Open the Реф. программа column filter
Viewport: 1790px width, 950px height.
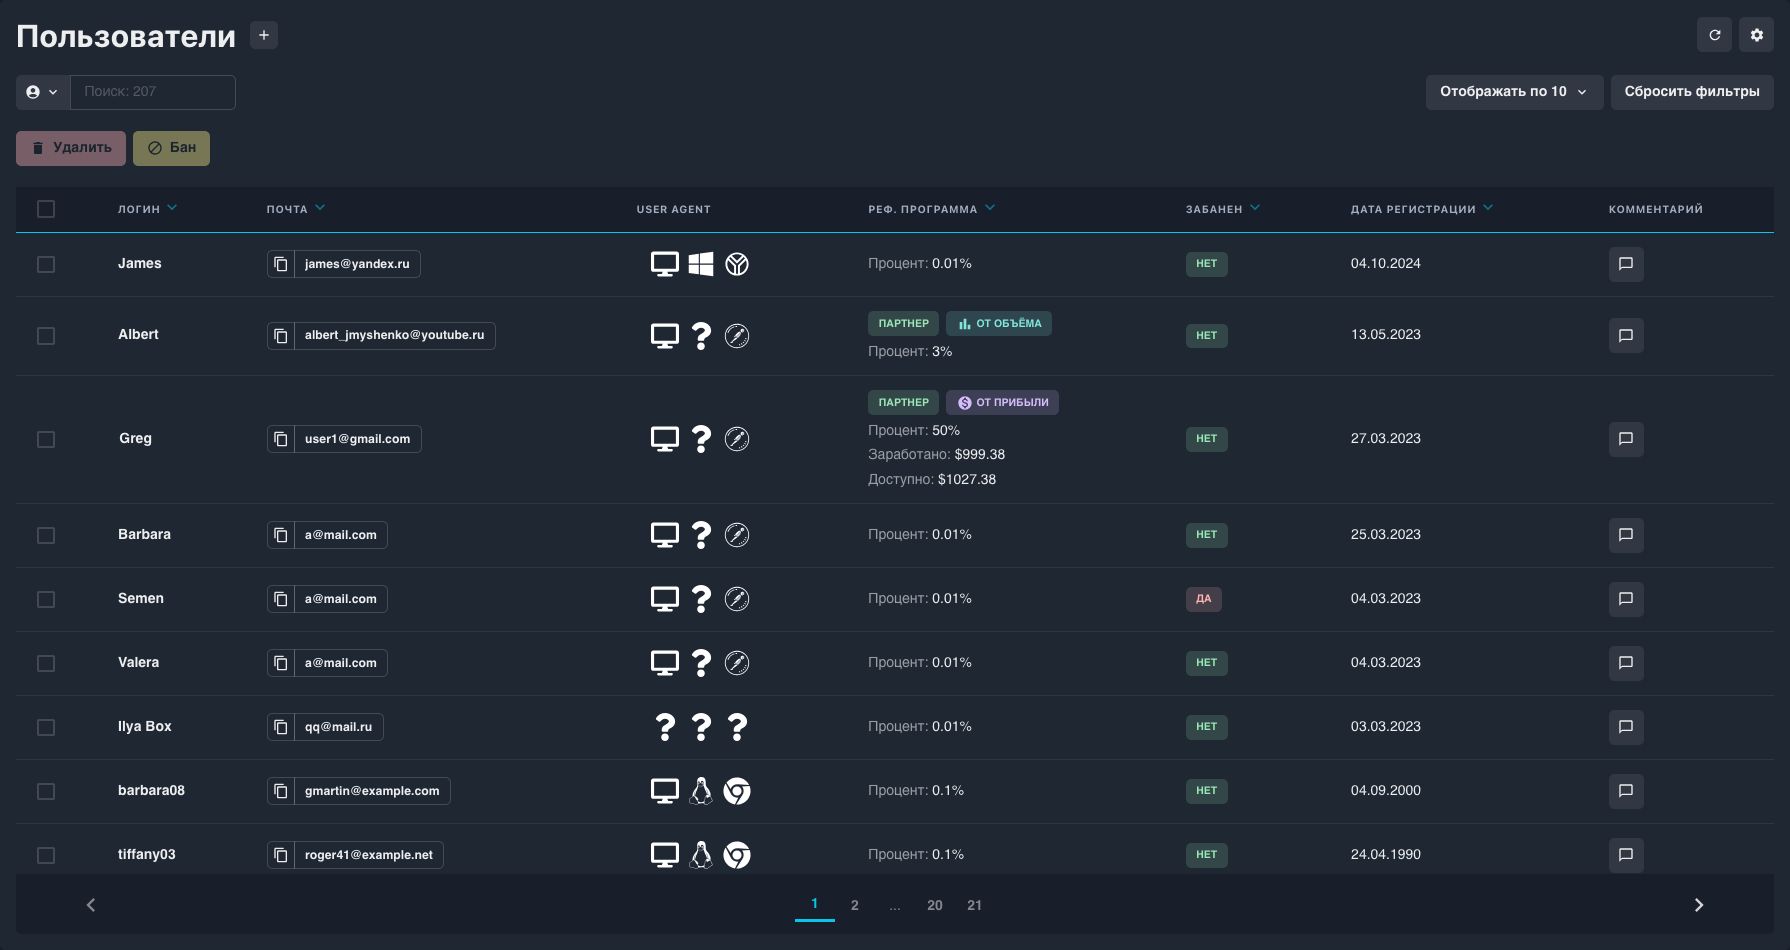[x=990, y=208]
